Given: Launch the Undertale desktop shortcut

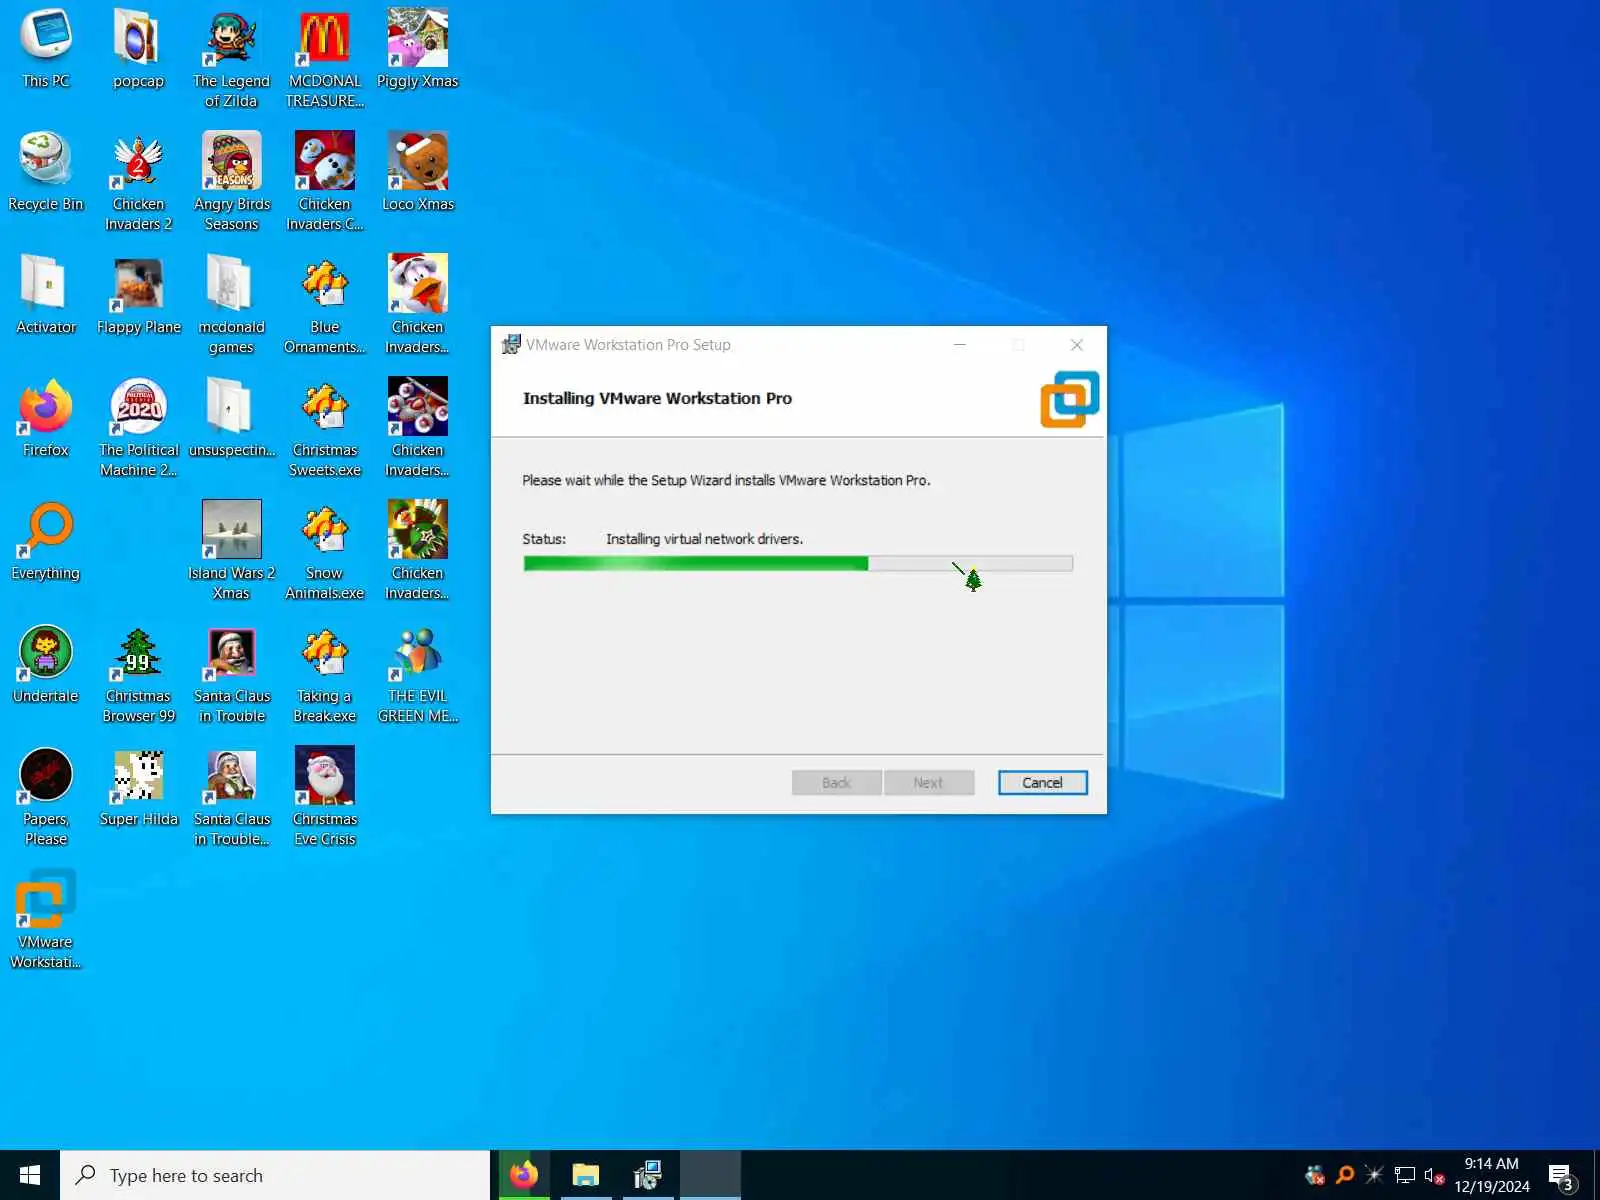Looking at the screenshot, I should 46,664.
